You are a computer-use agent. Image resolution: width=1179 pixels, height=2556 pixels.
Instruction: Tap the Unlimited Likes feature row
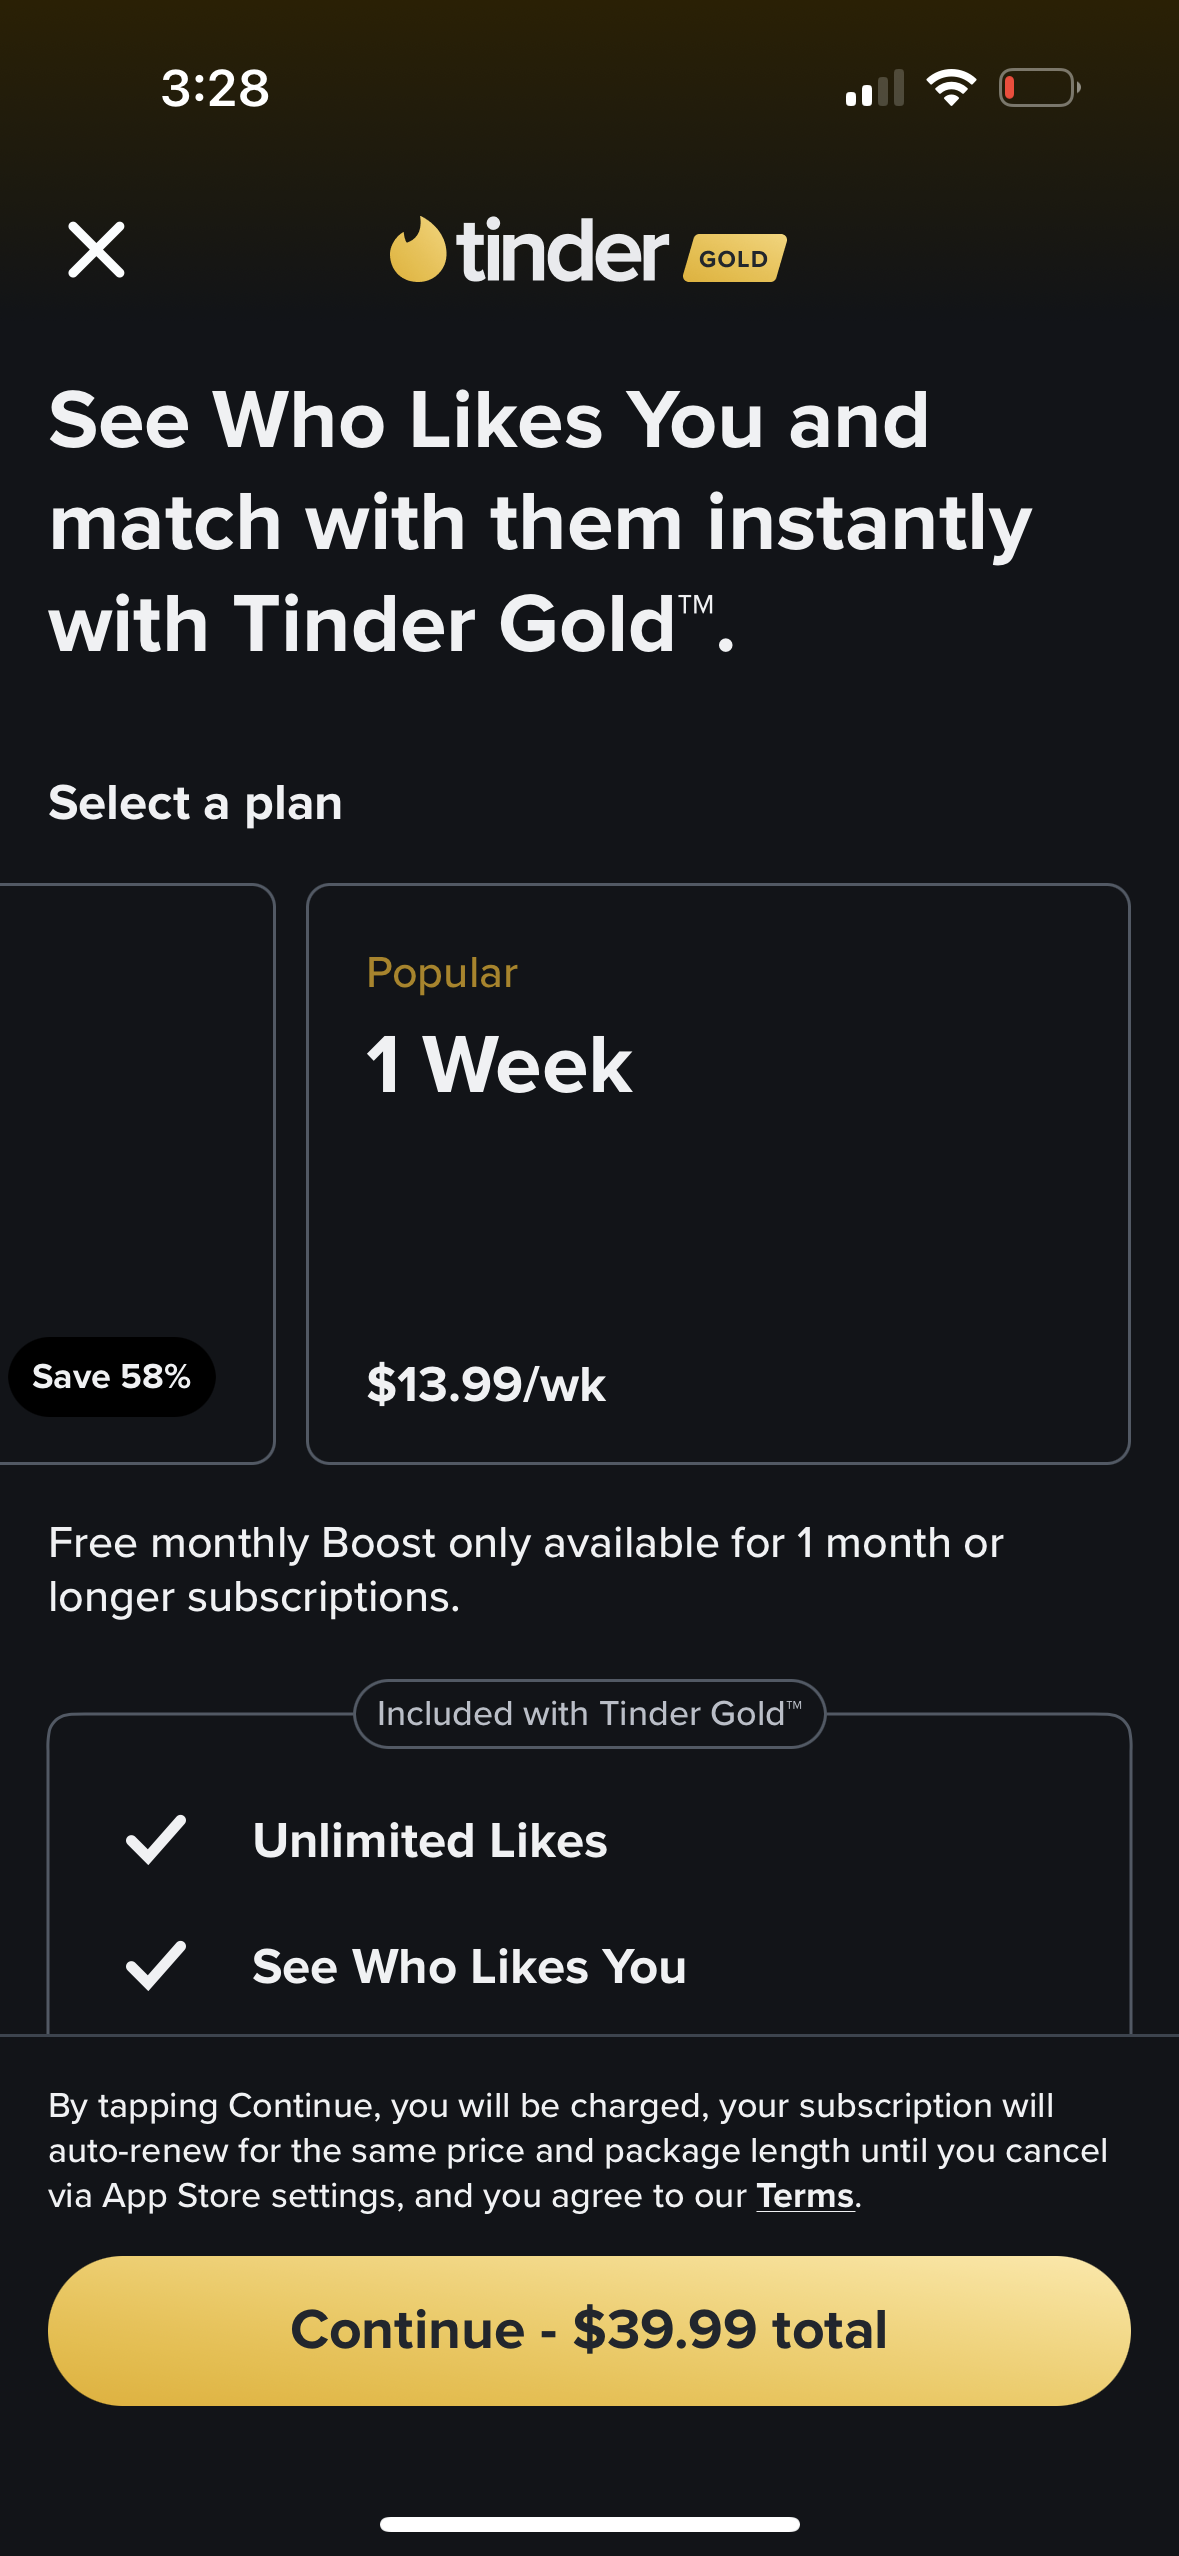430,1840
